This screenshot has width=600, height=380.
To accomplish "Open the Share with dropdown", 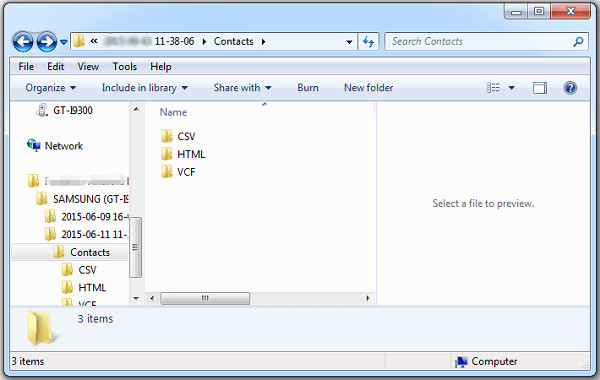I will coord(242,88).
